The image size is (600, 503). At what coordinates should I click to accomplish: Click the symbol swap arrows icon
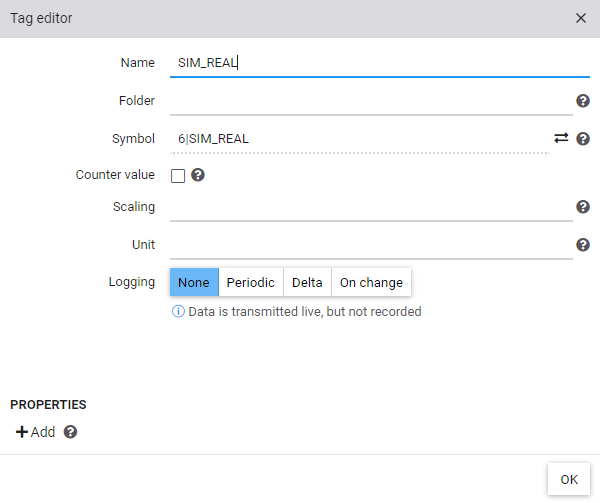(x=561, y=138)
